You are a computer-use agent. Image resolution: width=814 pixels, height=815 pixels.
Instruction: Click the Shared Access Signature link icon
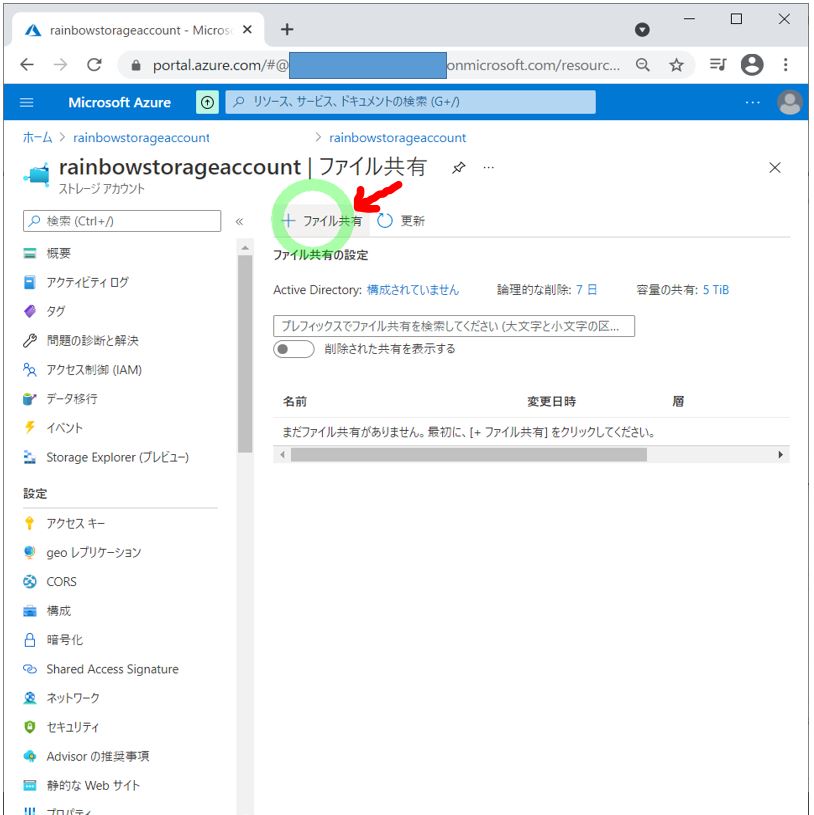point(30,669)
